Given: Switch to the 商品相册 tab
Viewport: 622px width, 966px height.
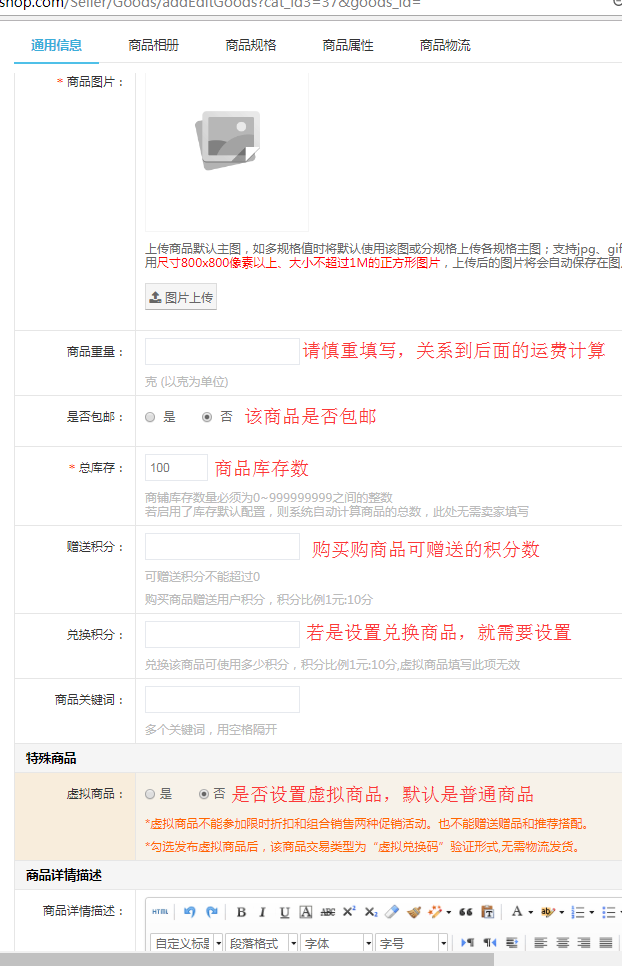Looking at the screenshot, I should (154, 45).
